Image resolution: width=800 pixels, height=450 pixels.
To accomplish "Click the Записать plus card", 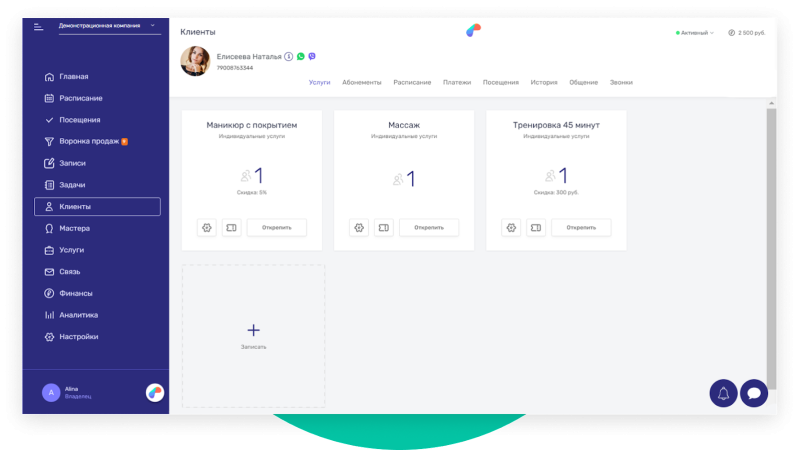I will (x=253, y=334).
